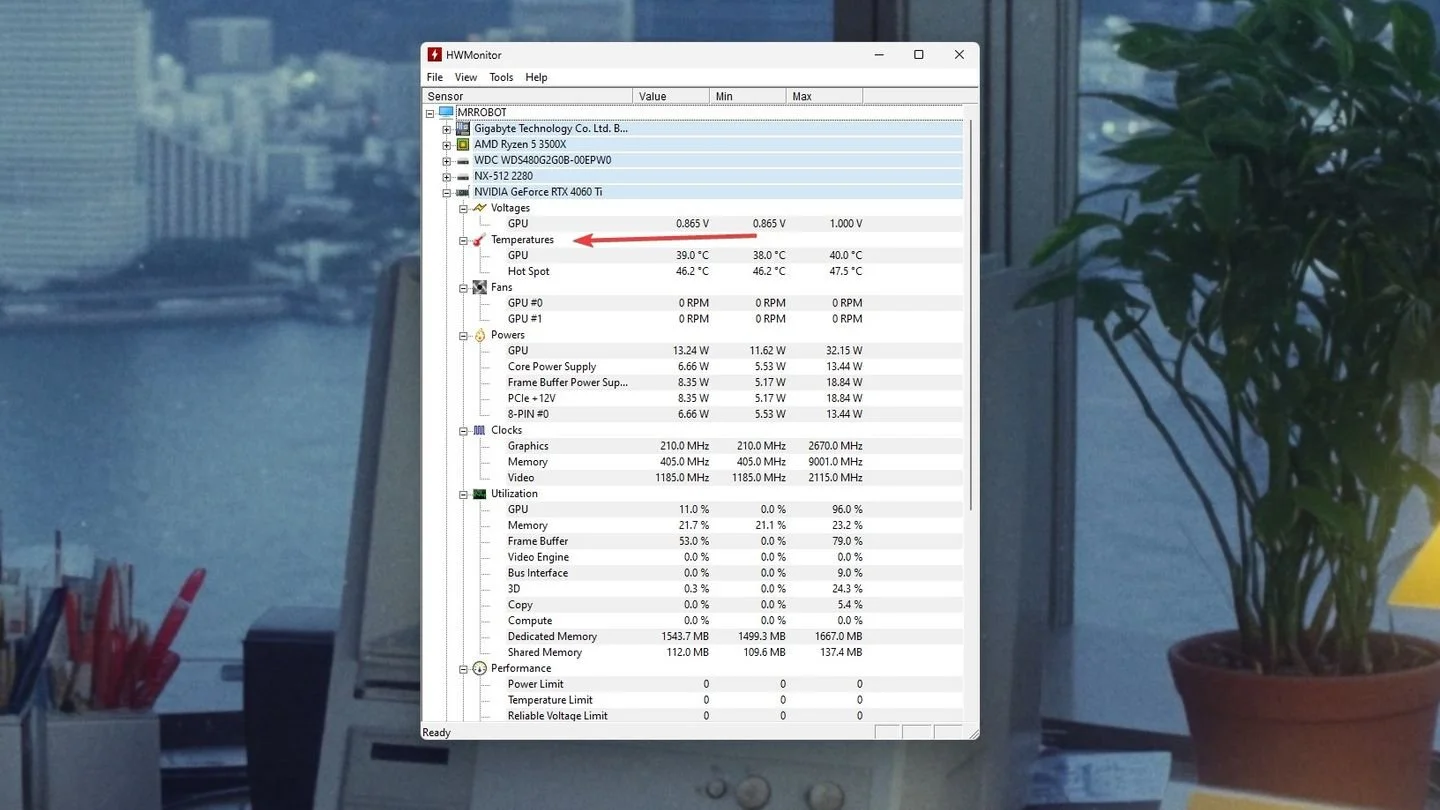Open the Help menu
Viewport: 1440px width, 810px height.
(536, 77)
